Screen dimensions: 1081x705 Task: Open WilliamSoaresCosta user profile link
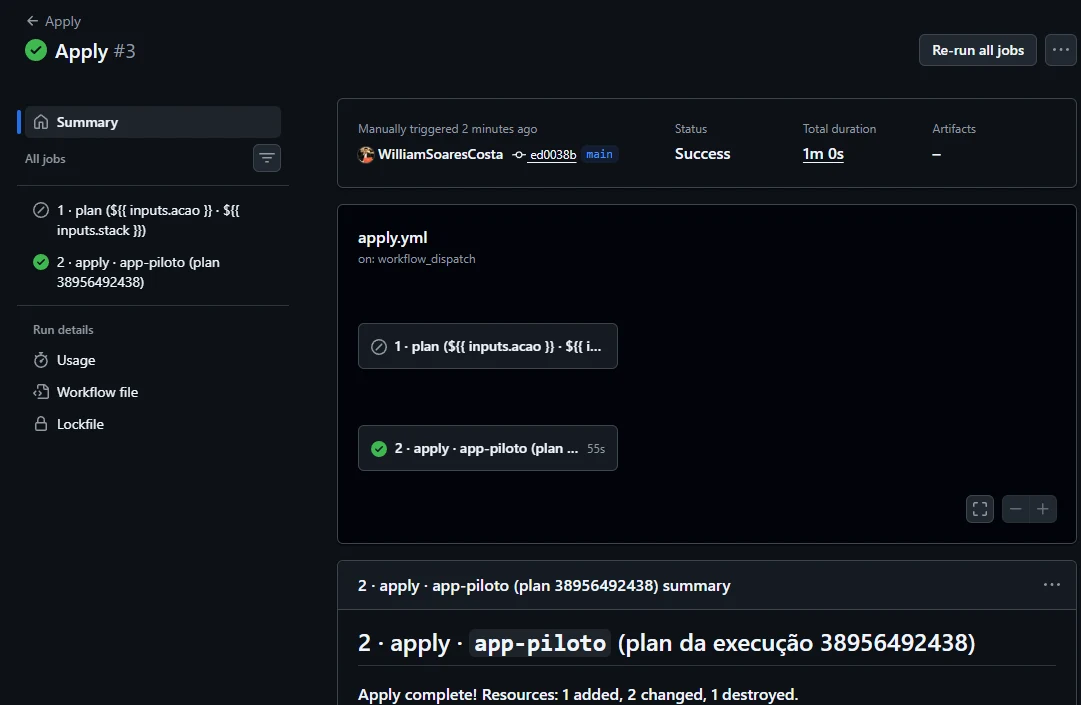(440, 154)
